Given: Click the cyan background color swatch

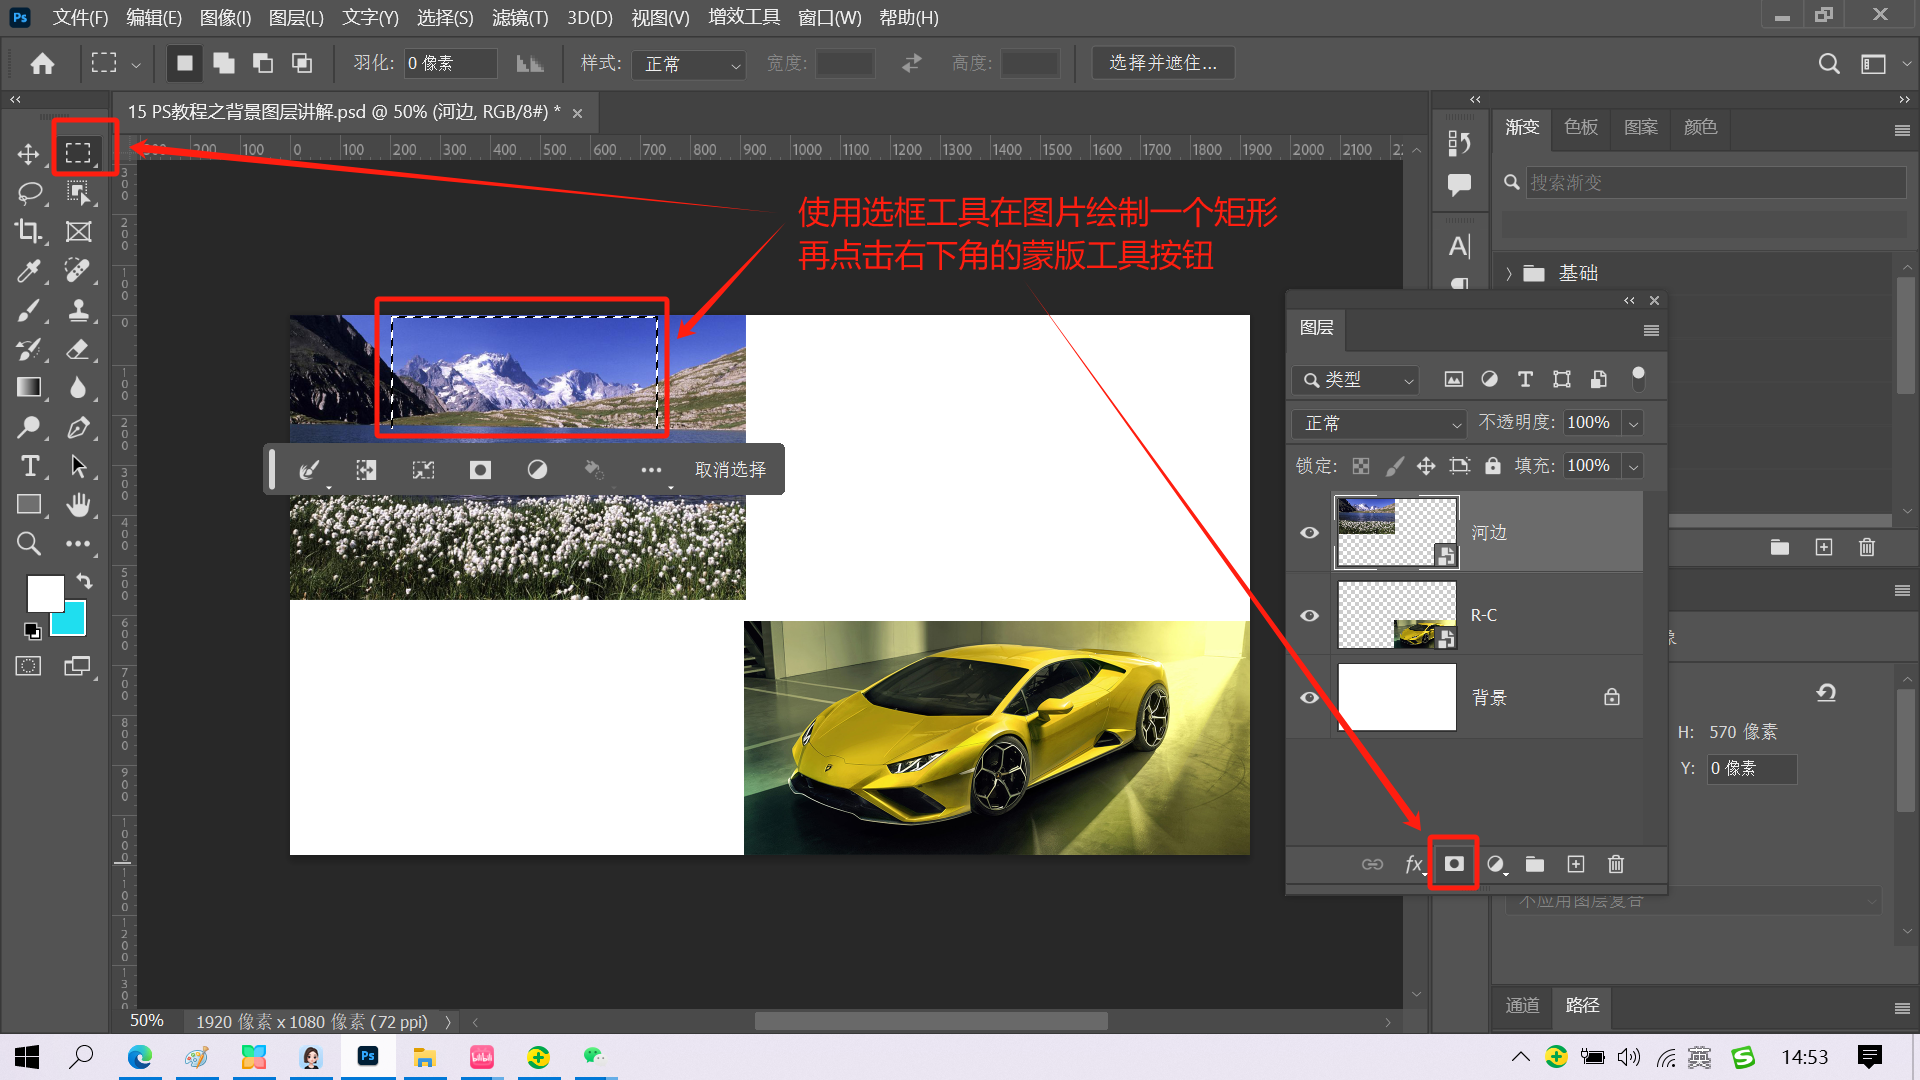Looking at the screenshot, I should point(72,622).
